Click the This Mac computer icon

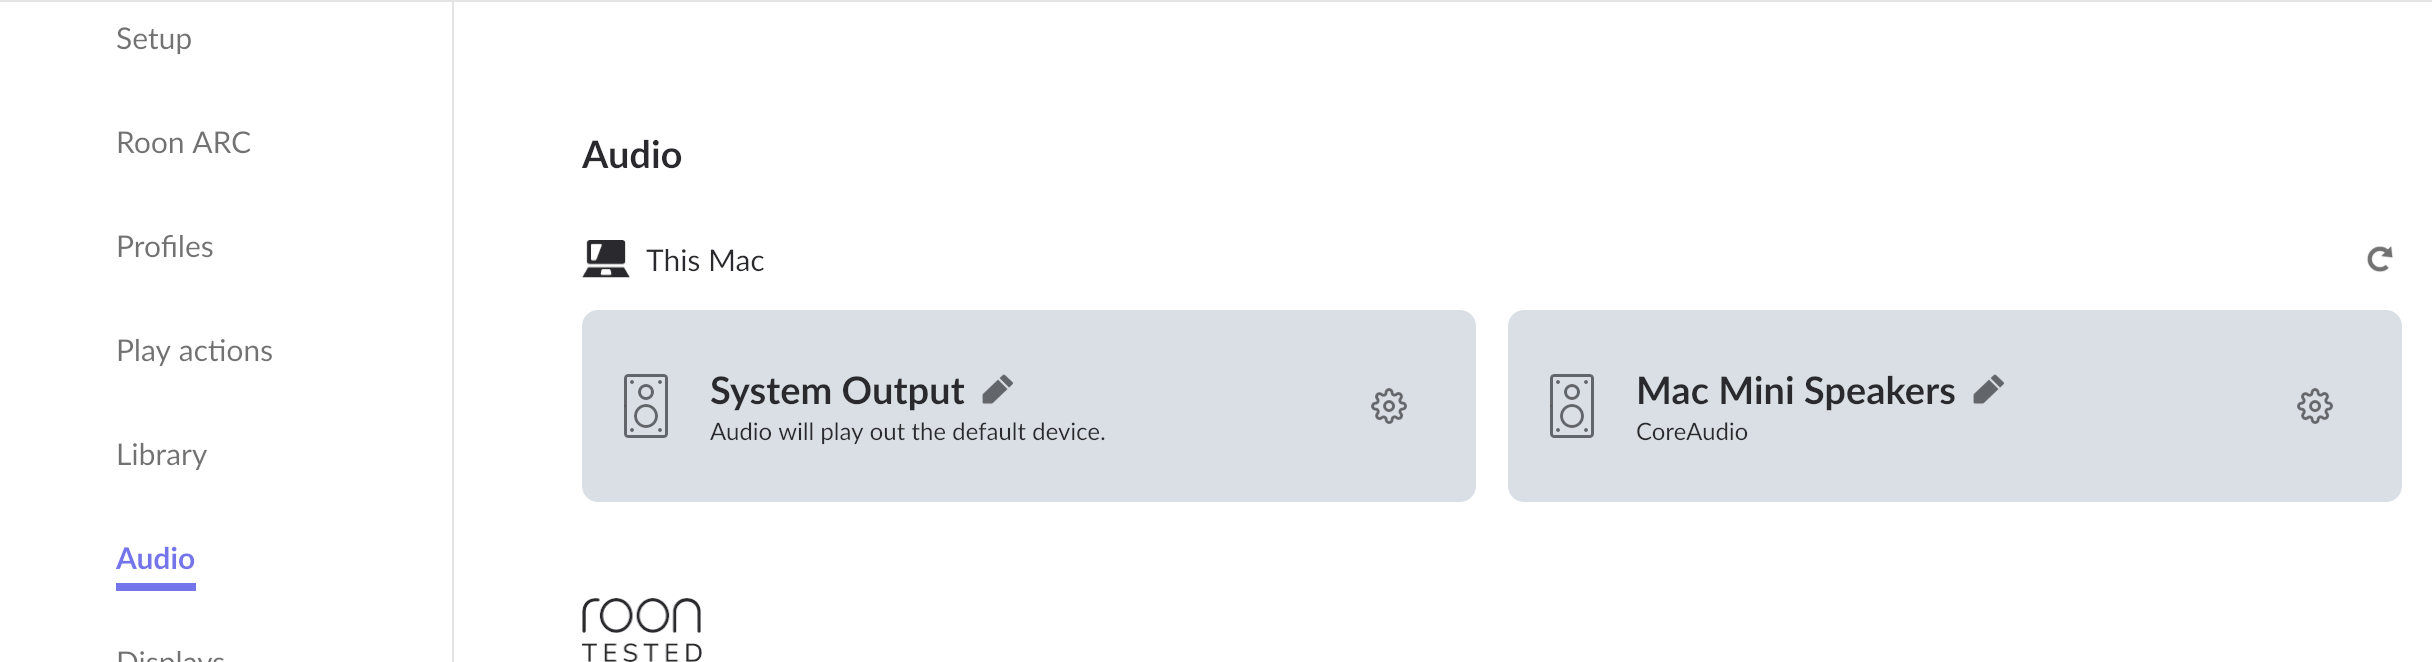coord(606,258)
